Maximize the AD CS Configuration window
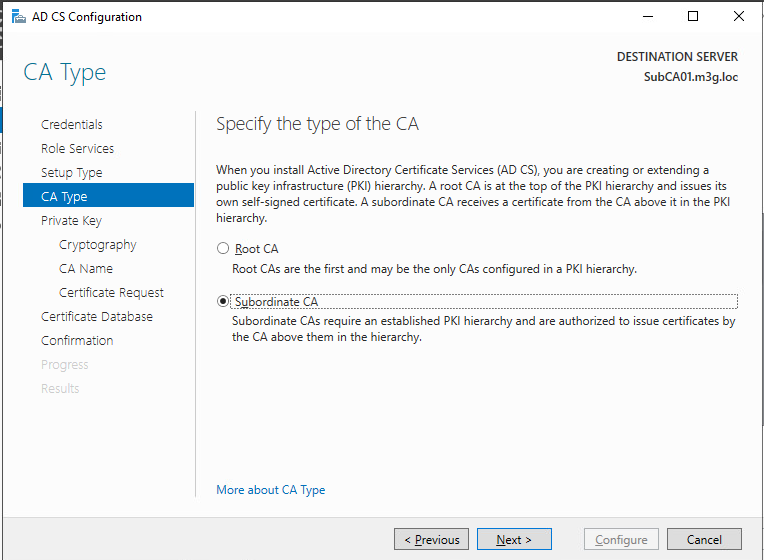Viewport: 764px width, 560px height. 693,17
